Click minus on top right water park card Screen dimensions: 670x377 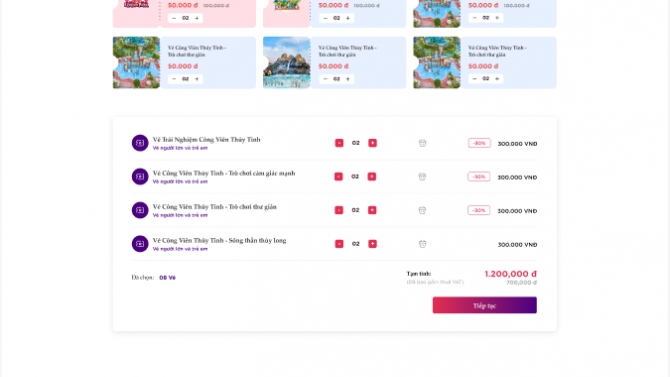coord(474,18)
